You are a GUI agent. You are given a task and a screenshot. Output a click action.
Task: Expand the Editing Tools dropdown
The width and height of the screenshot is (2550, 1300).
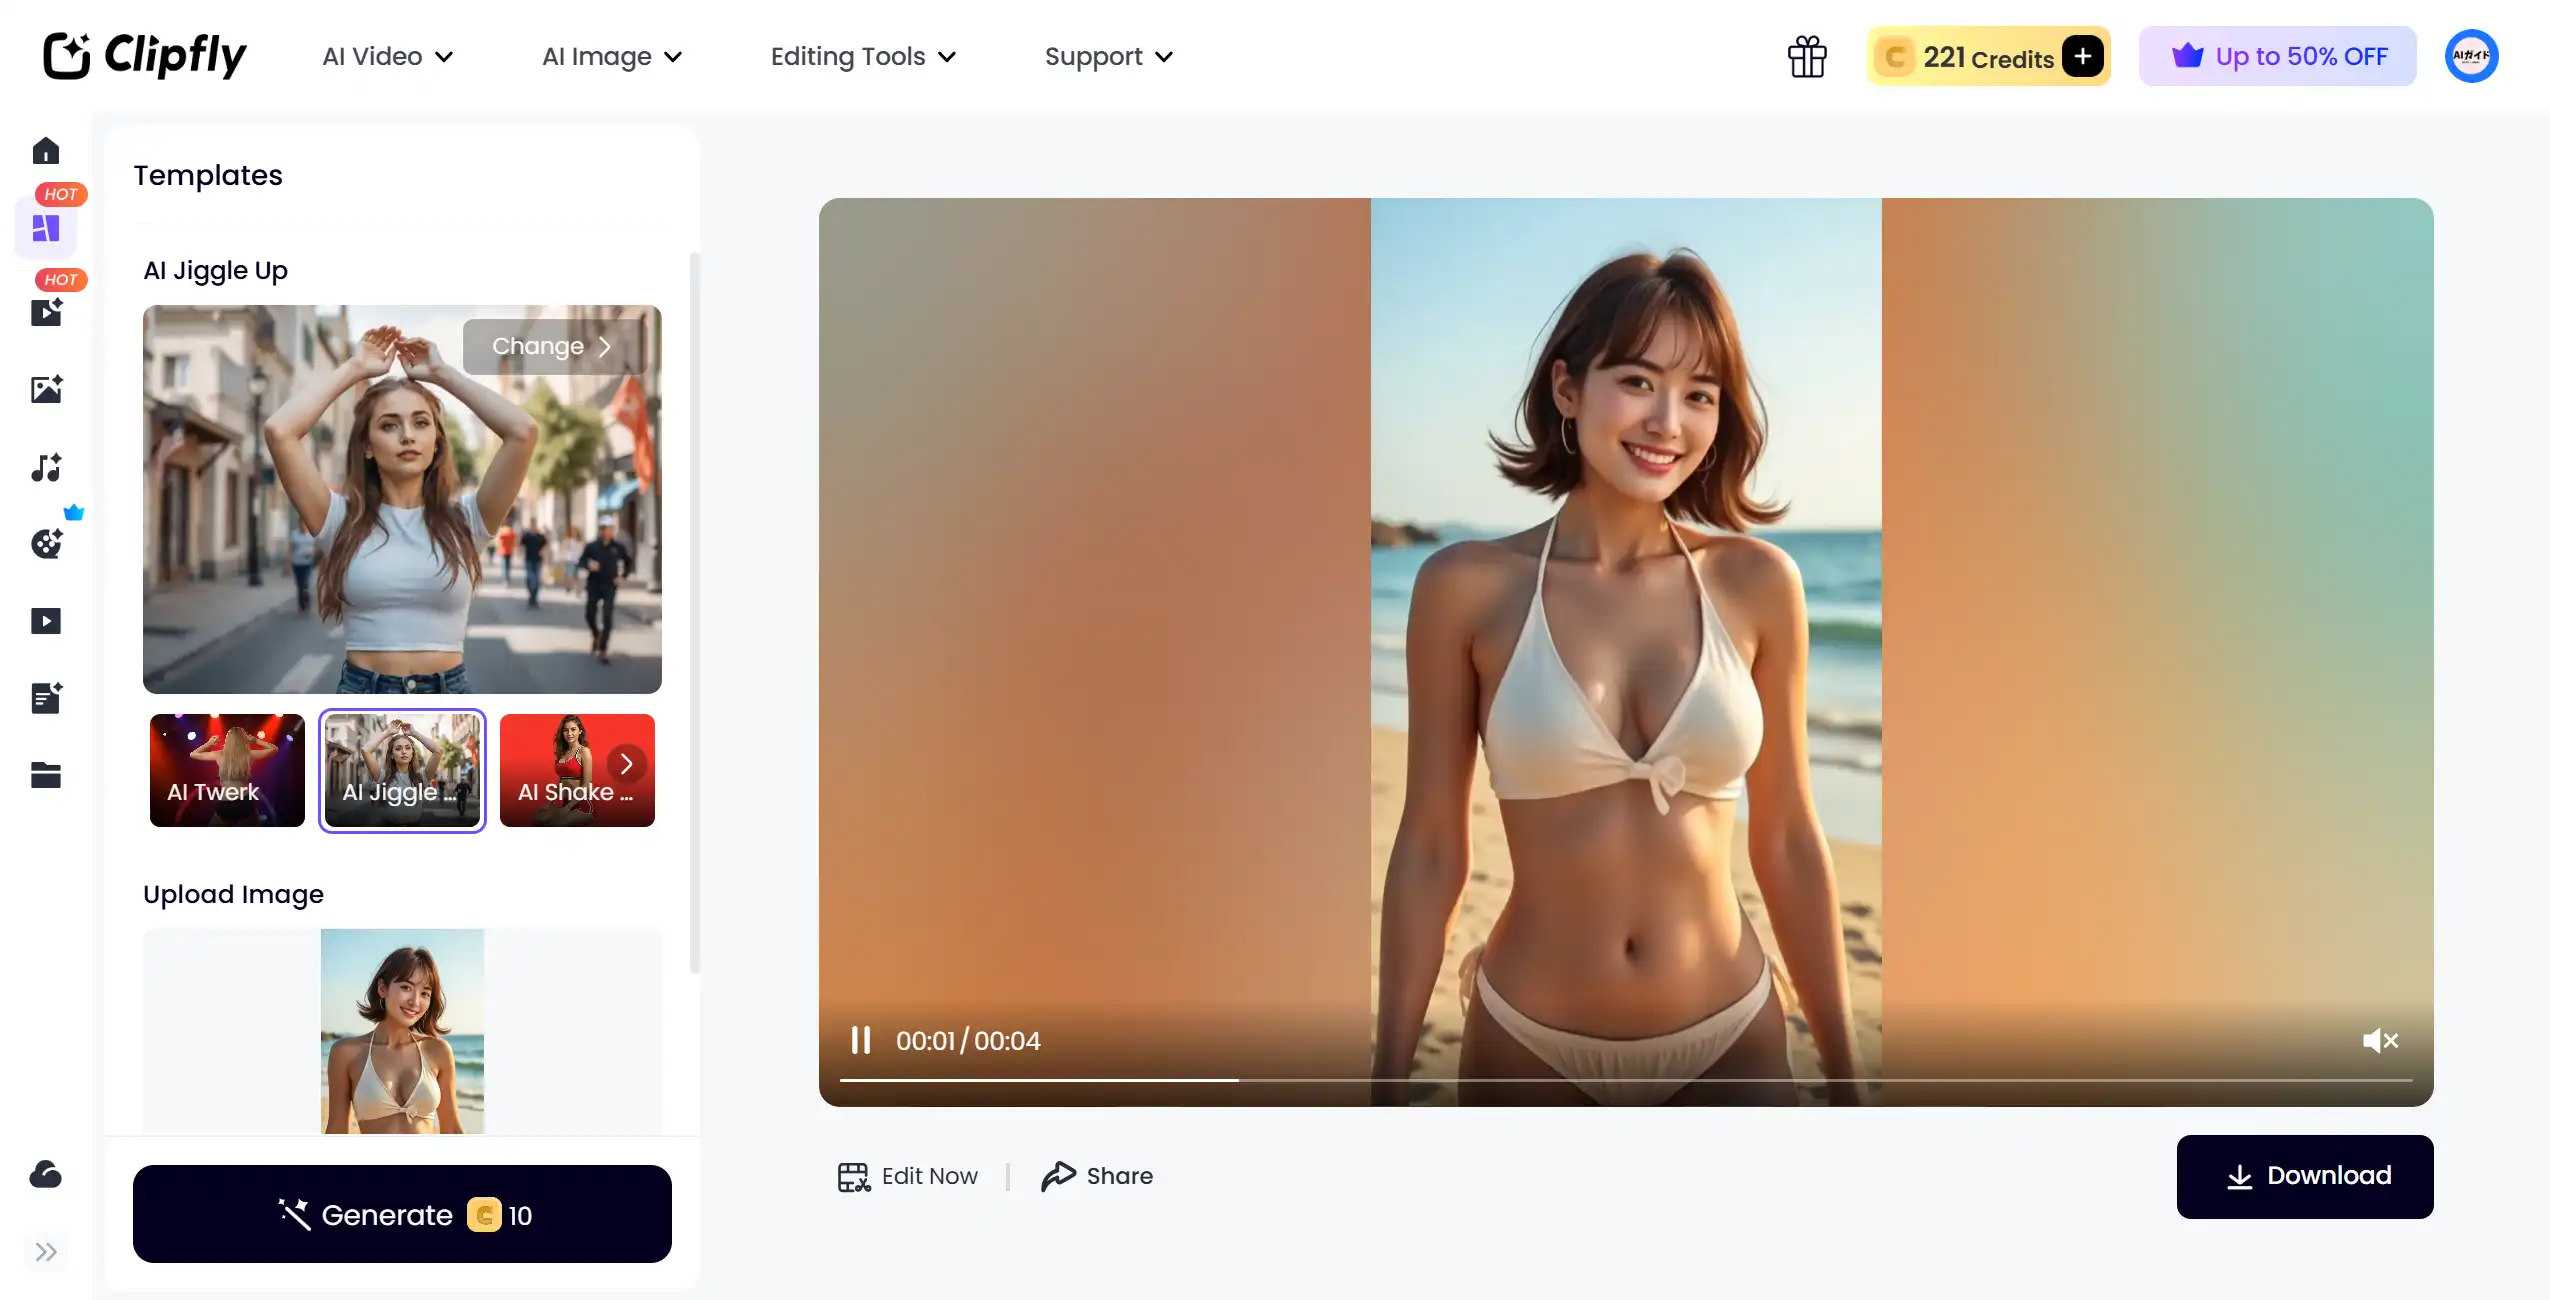tap(862, 57)
